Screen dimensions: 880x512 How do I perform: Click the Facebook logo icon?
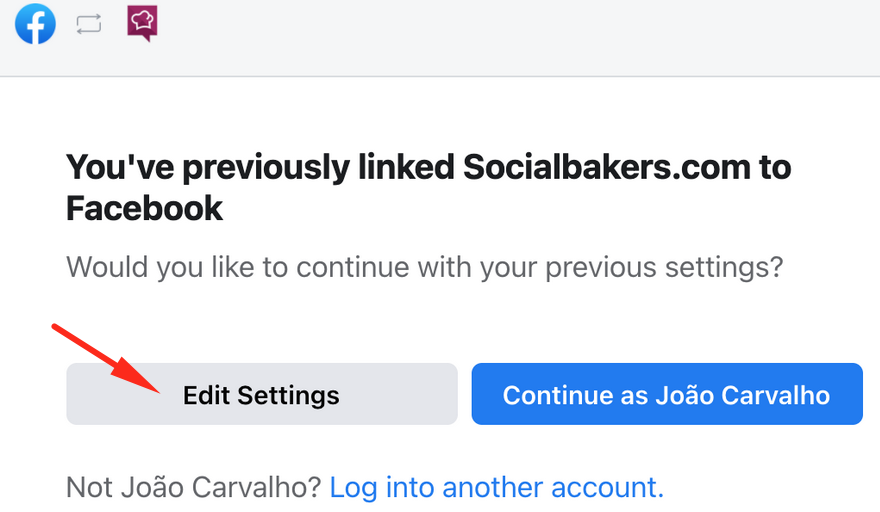click(x=35, y=24)
